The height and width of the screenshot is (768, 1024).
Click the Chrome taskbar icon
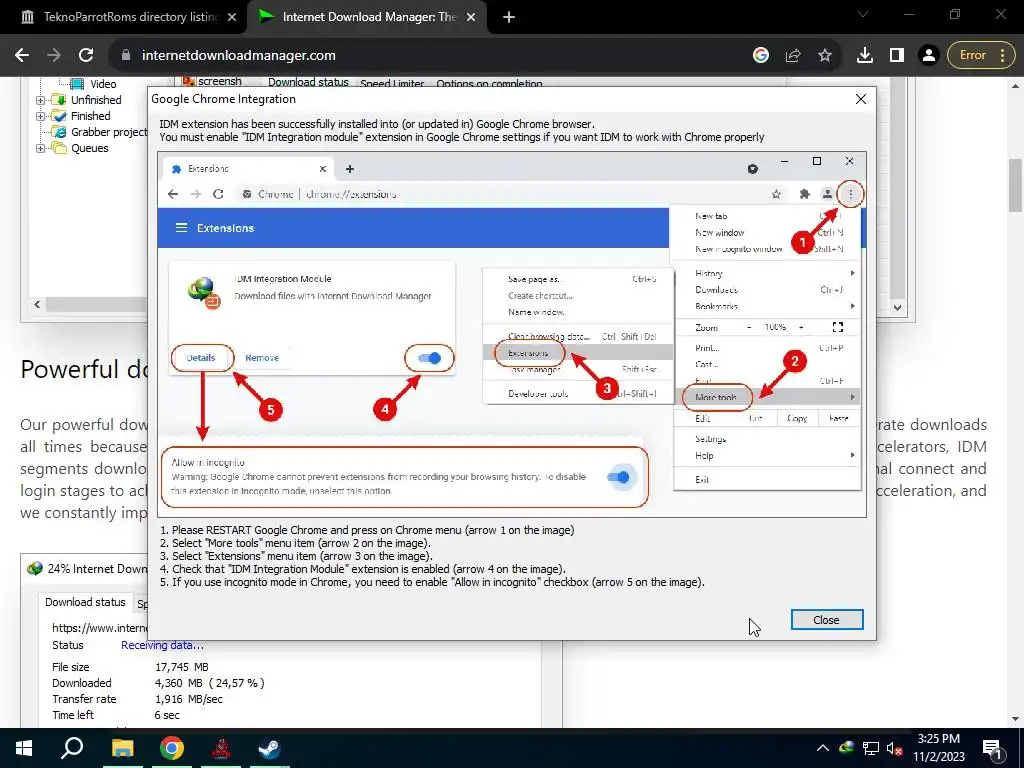coord(172,748)
